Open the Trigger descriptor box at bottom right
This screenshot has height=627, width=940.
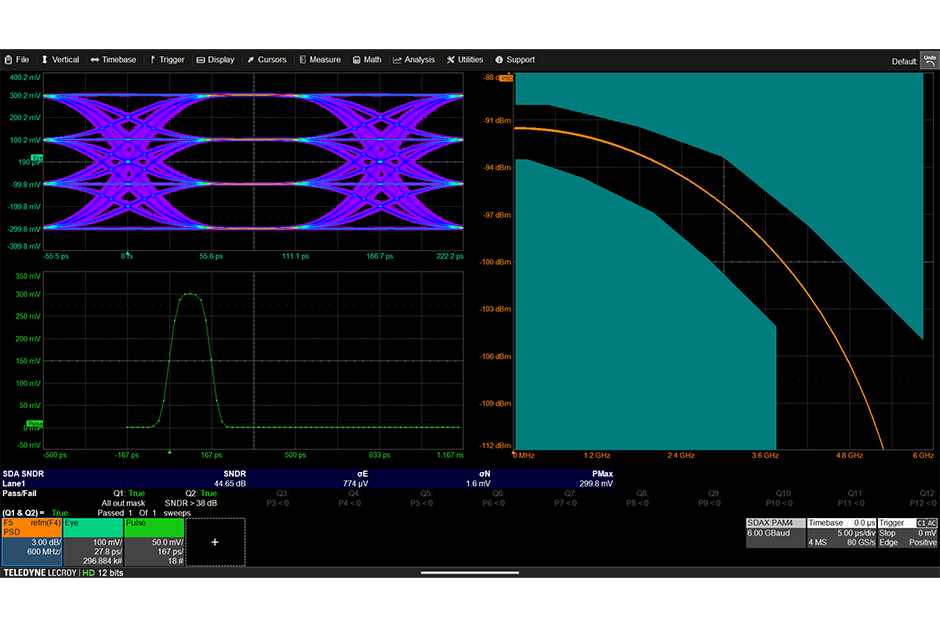pos(907,533)
